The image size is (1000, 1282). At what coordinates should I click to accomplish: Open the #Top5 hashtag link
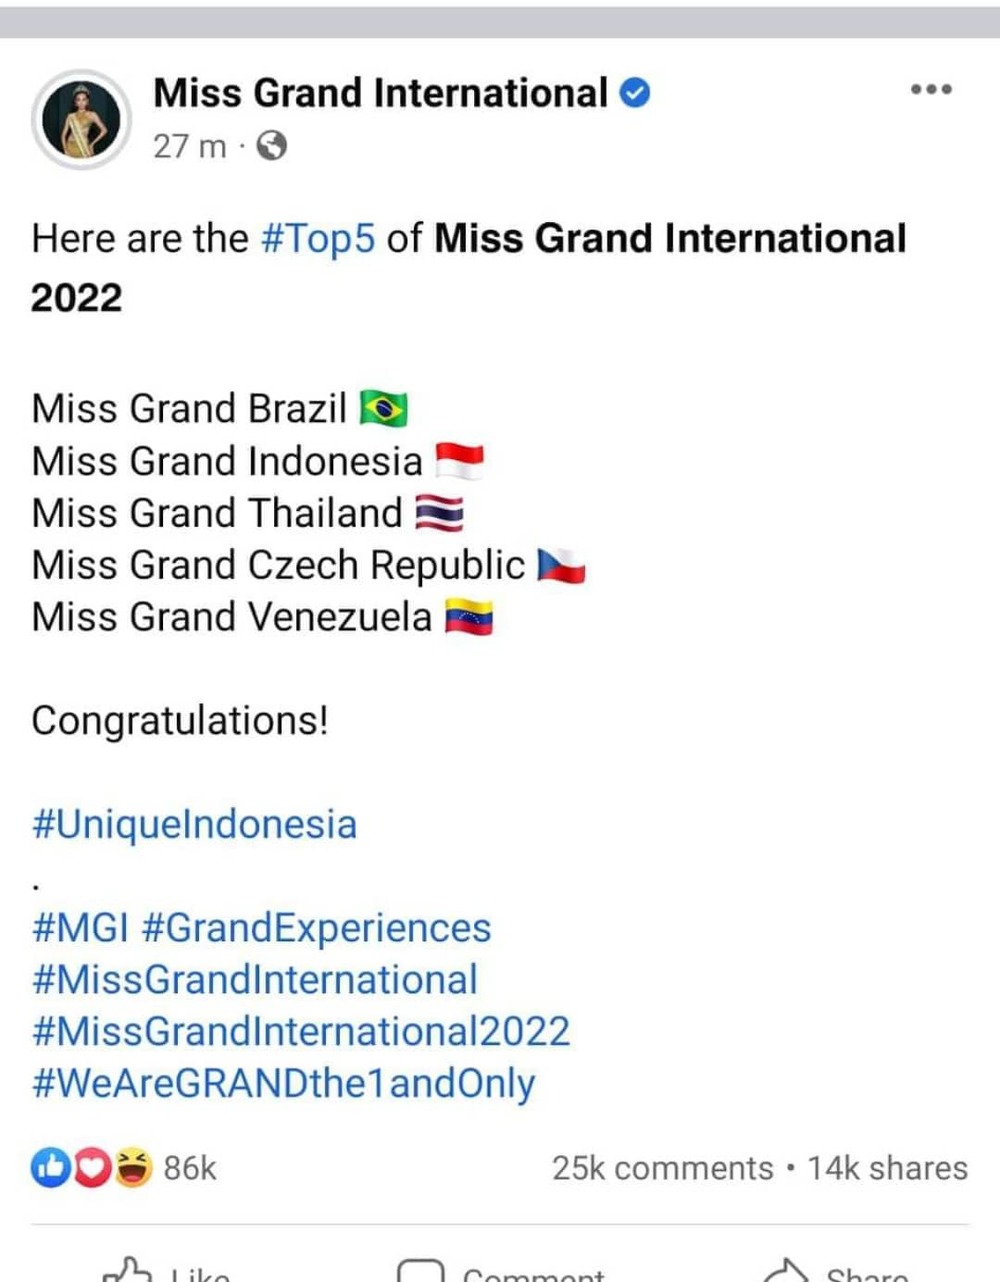(318, 238)
